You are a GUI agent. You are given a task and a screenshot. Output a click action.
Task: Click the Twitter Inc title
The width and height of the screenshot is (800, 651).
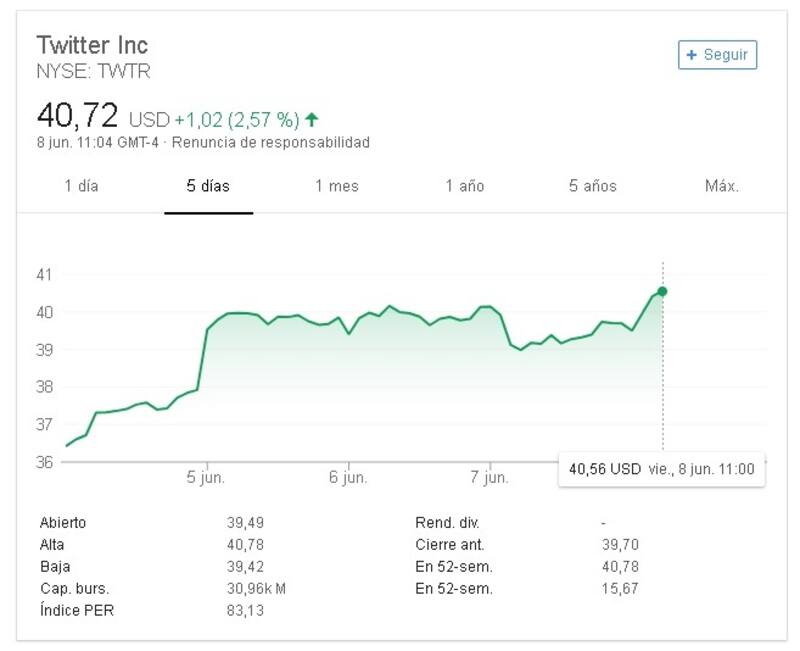(92, 45)
